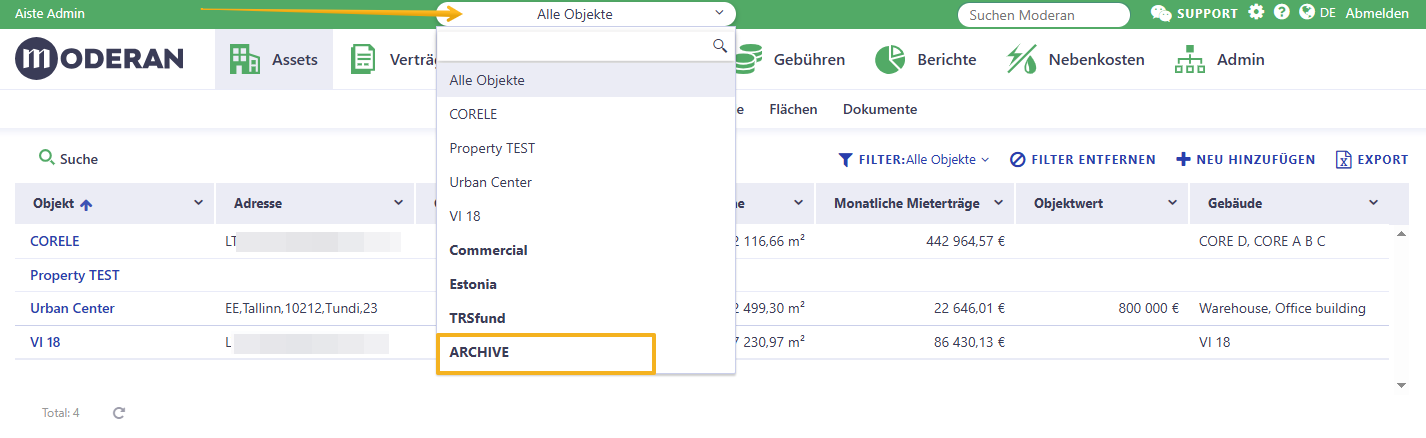Select the Estonia group option
The width and height of the screenshot is (1426, 438).
(586, 284)
